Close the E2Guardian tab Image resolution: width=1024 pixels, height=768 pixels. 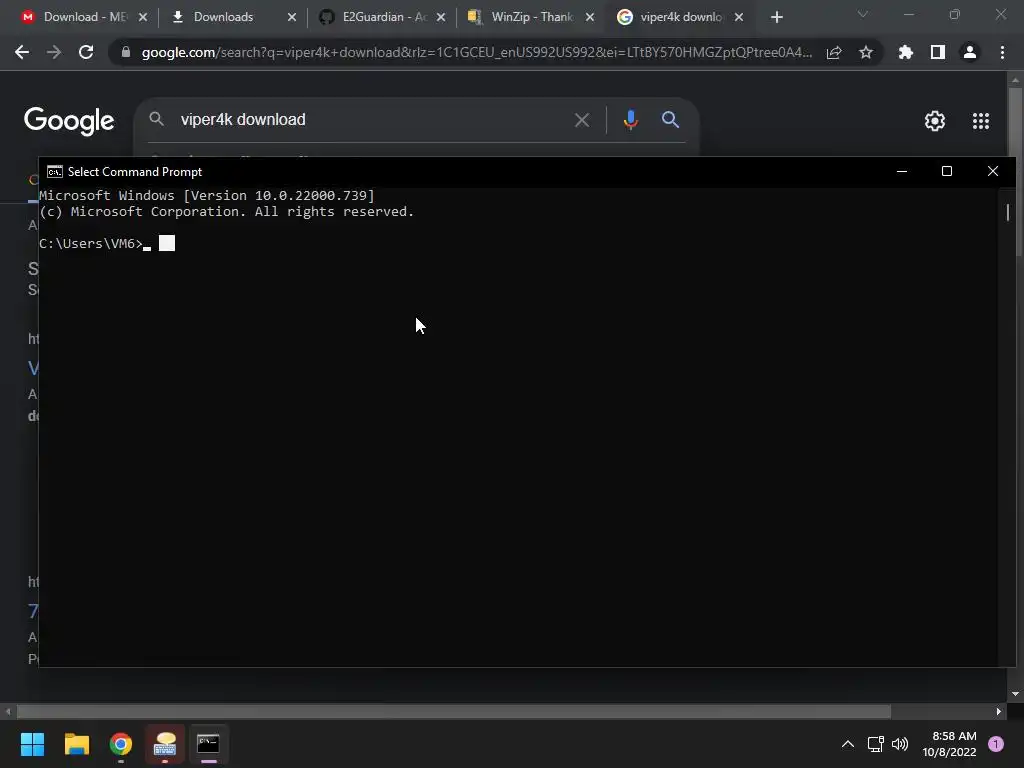click(441, 17)
